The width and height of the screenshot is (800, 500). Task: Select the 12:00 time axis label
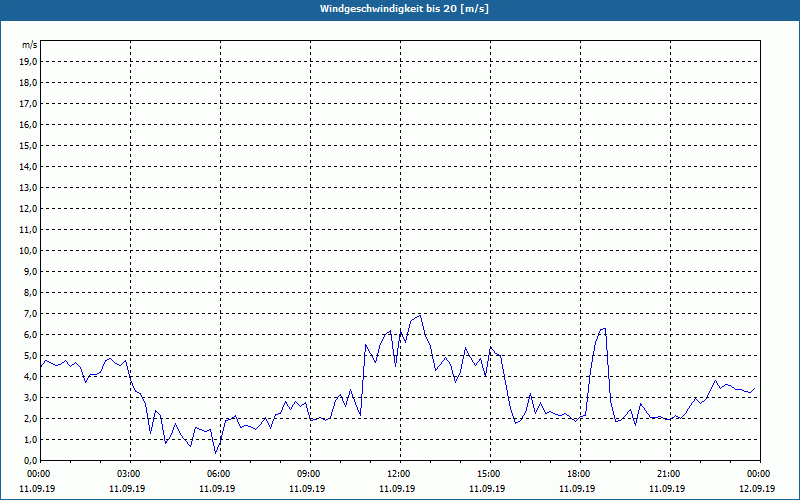399,473
